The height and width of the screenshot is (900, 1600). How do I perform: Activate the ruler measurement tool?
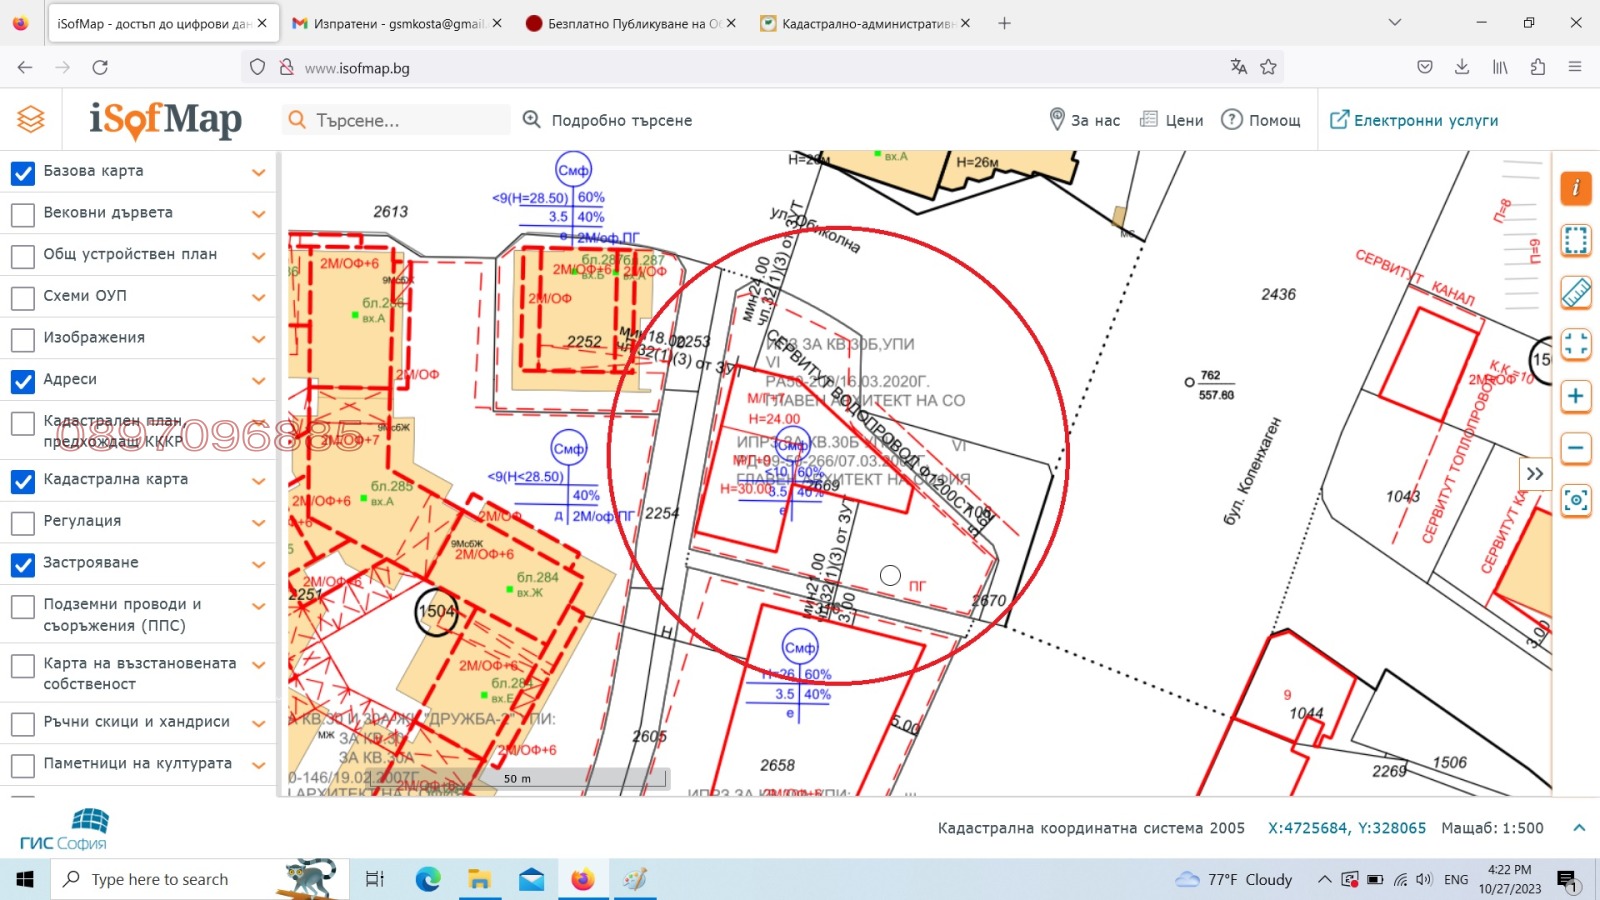pyautogui.click(x=1575, y=293)
